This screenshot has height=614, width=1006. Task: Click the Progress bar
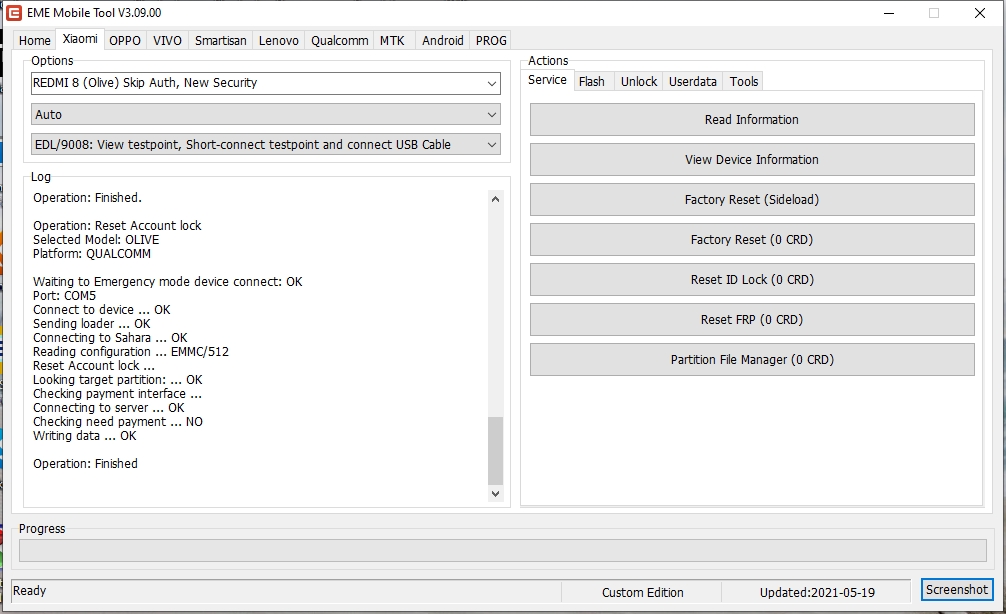502,550
